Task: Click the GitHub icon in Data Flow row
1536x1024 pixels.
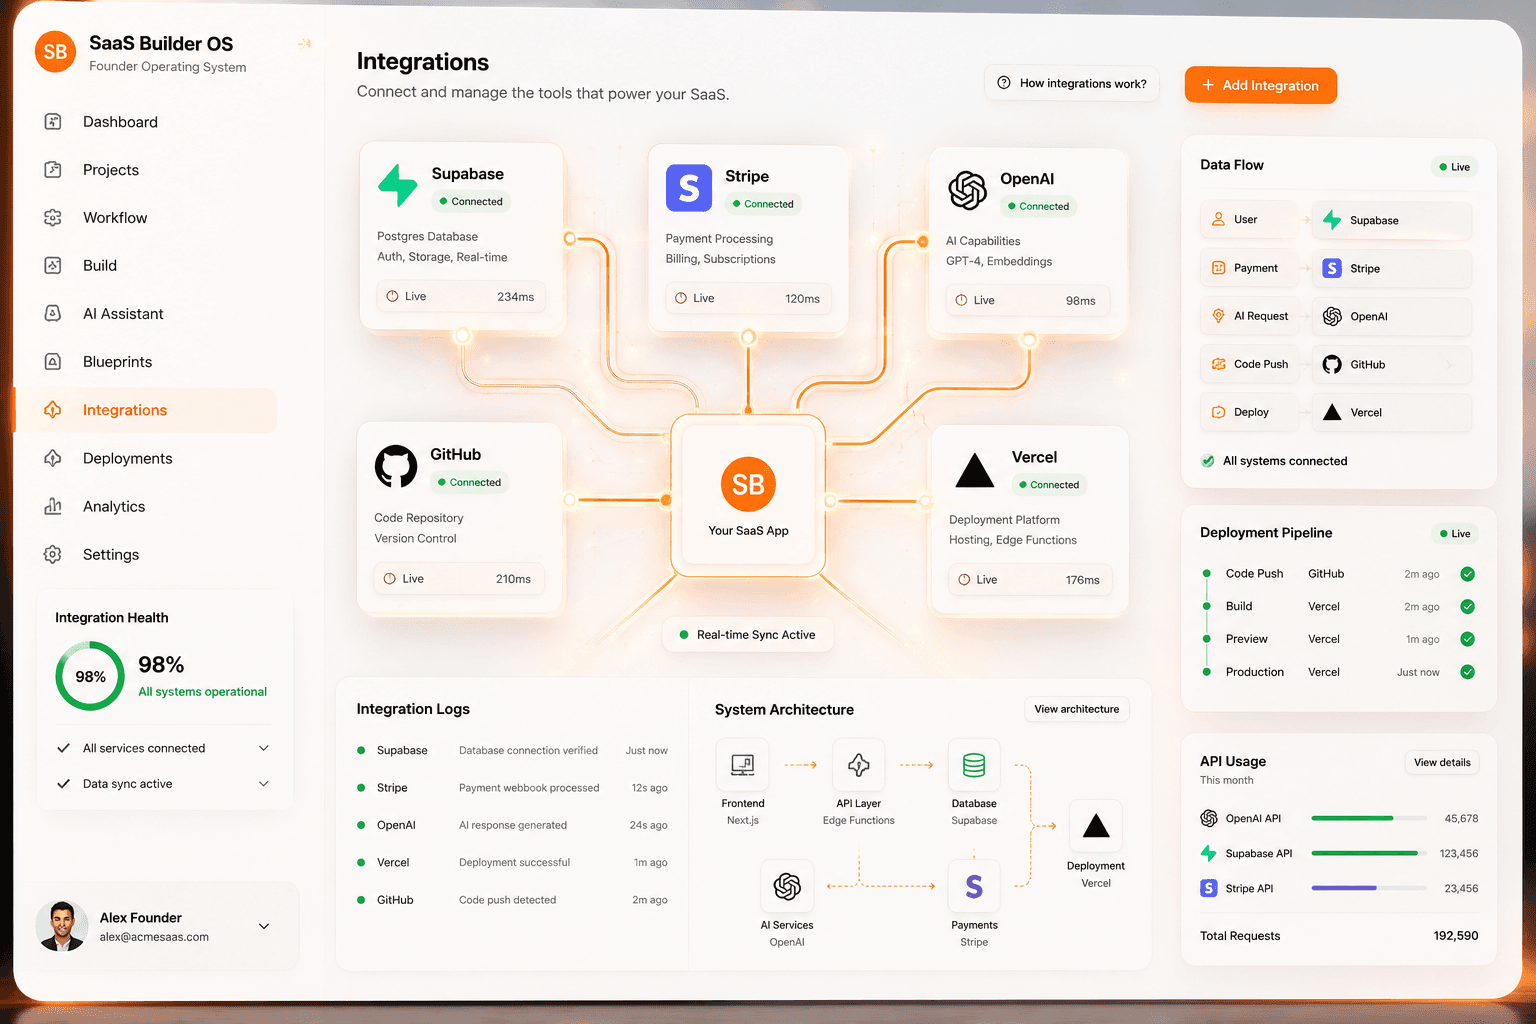Action: pyautogui.click(x=1332, y=364)
